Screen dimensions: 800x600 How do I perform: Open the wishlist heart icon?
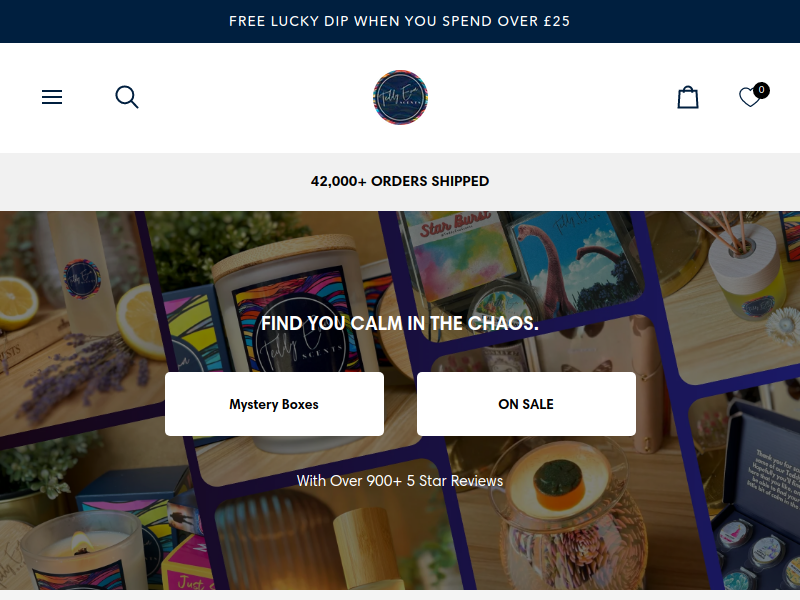pos(750,97)
